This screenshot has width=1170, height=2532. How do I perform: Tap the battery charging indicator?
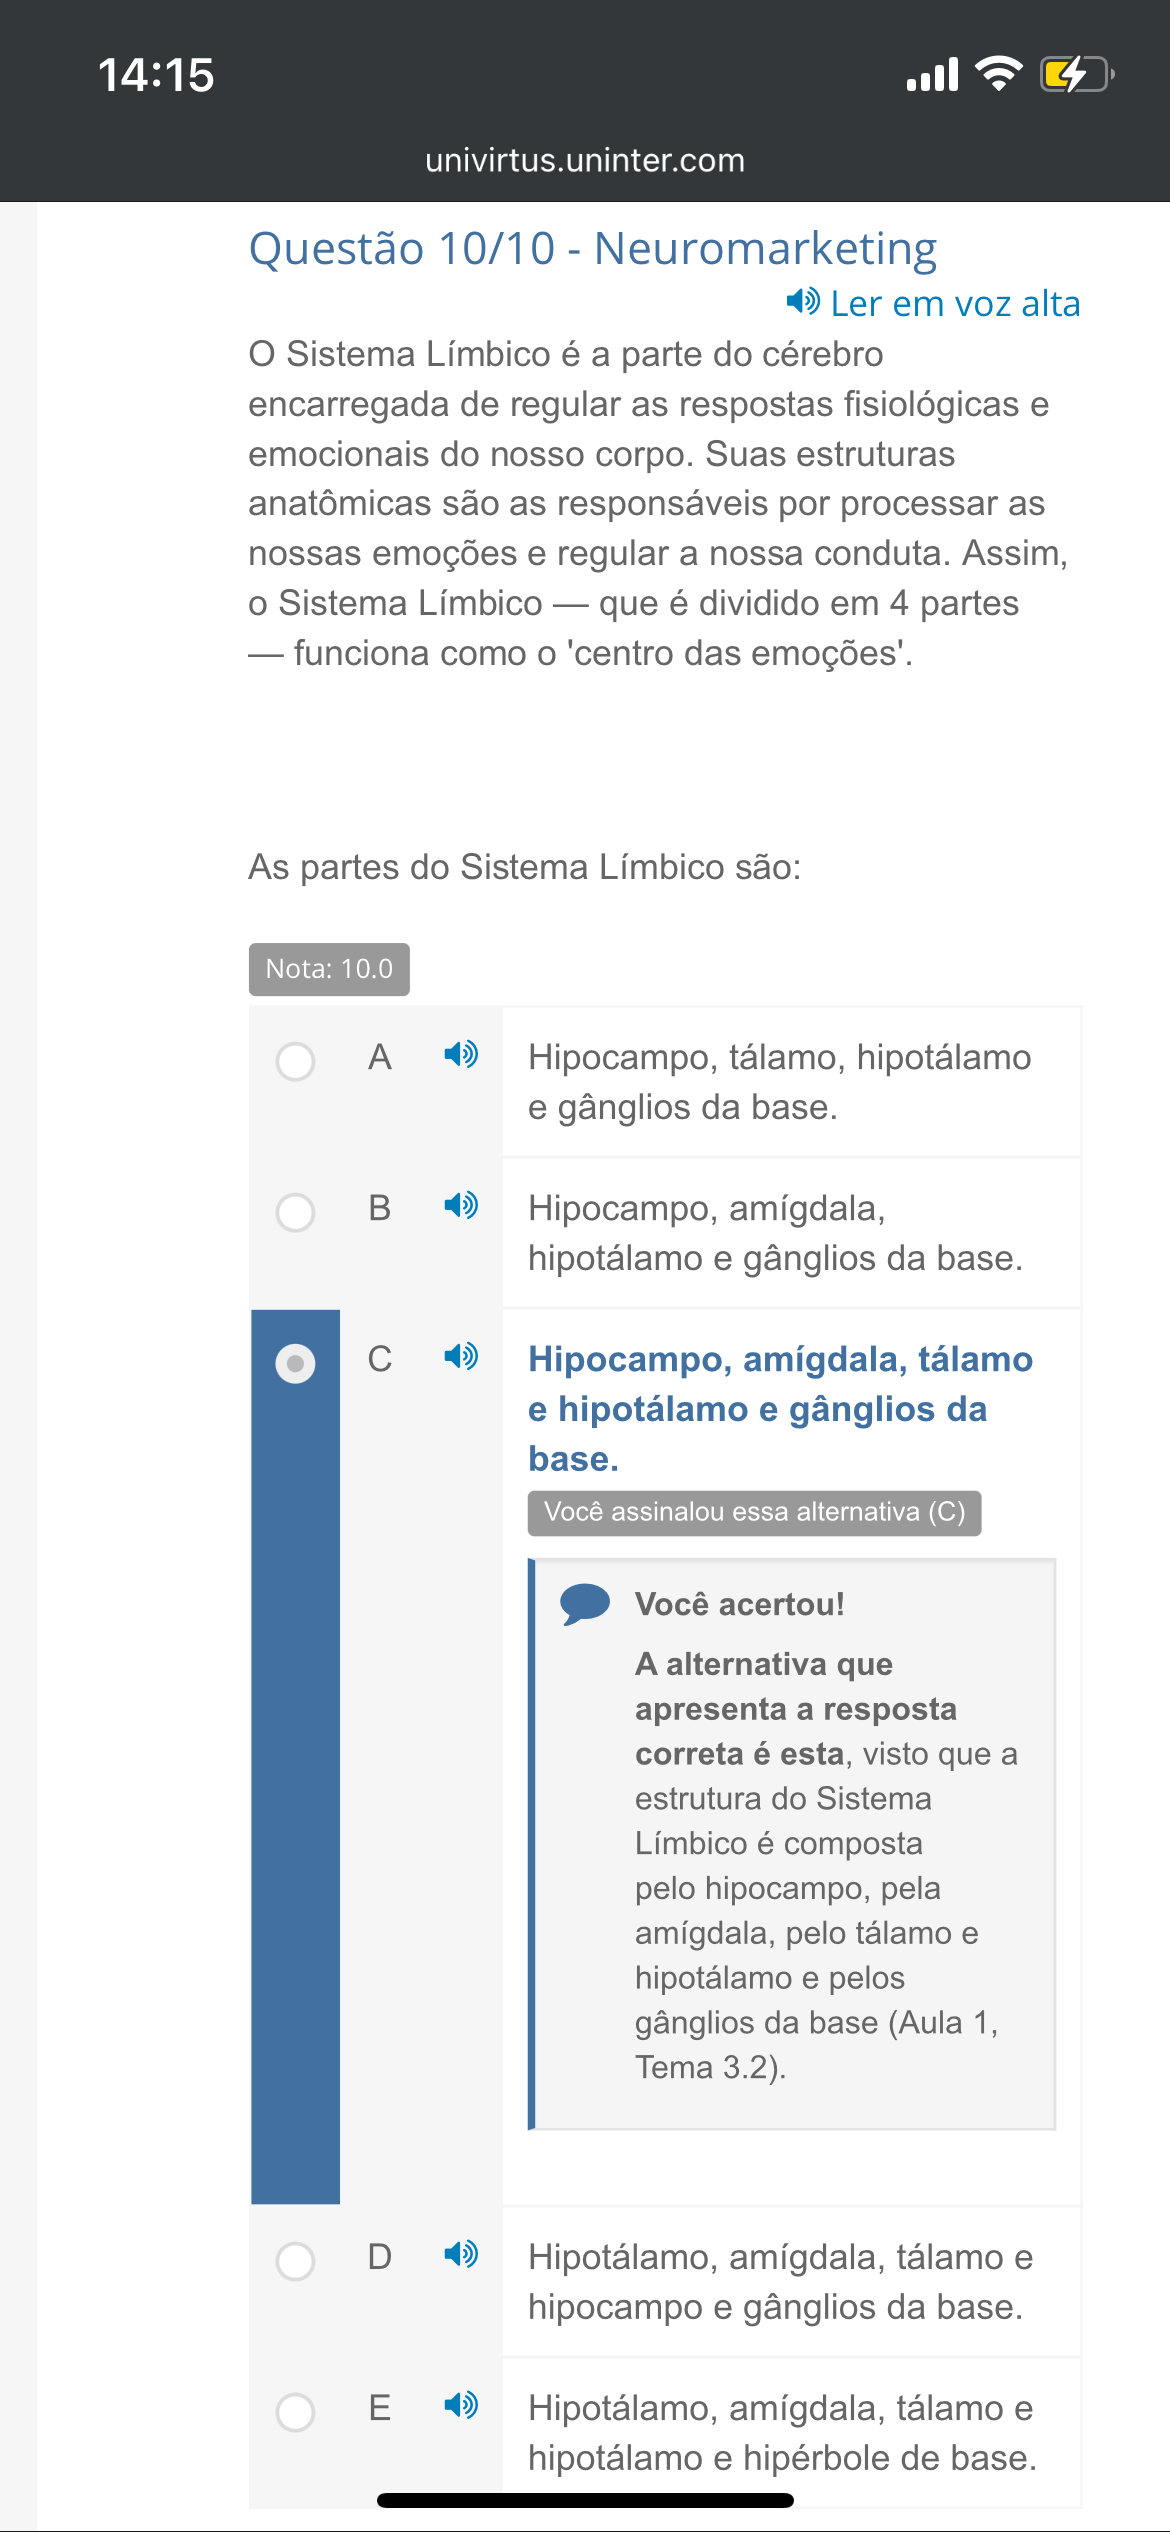[x=1076, y=74]
